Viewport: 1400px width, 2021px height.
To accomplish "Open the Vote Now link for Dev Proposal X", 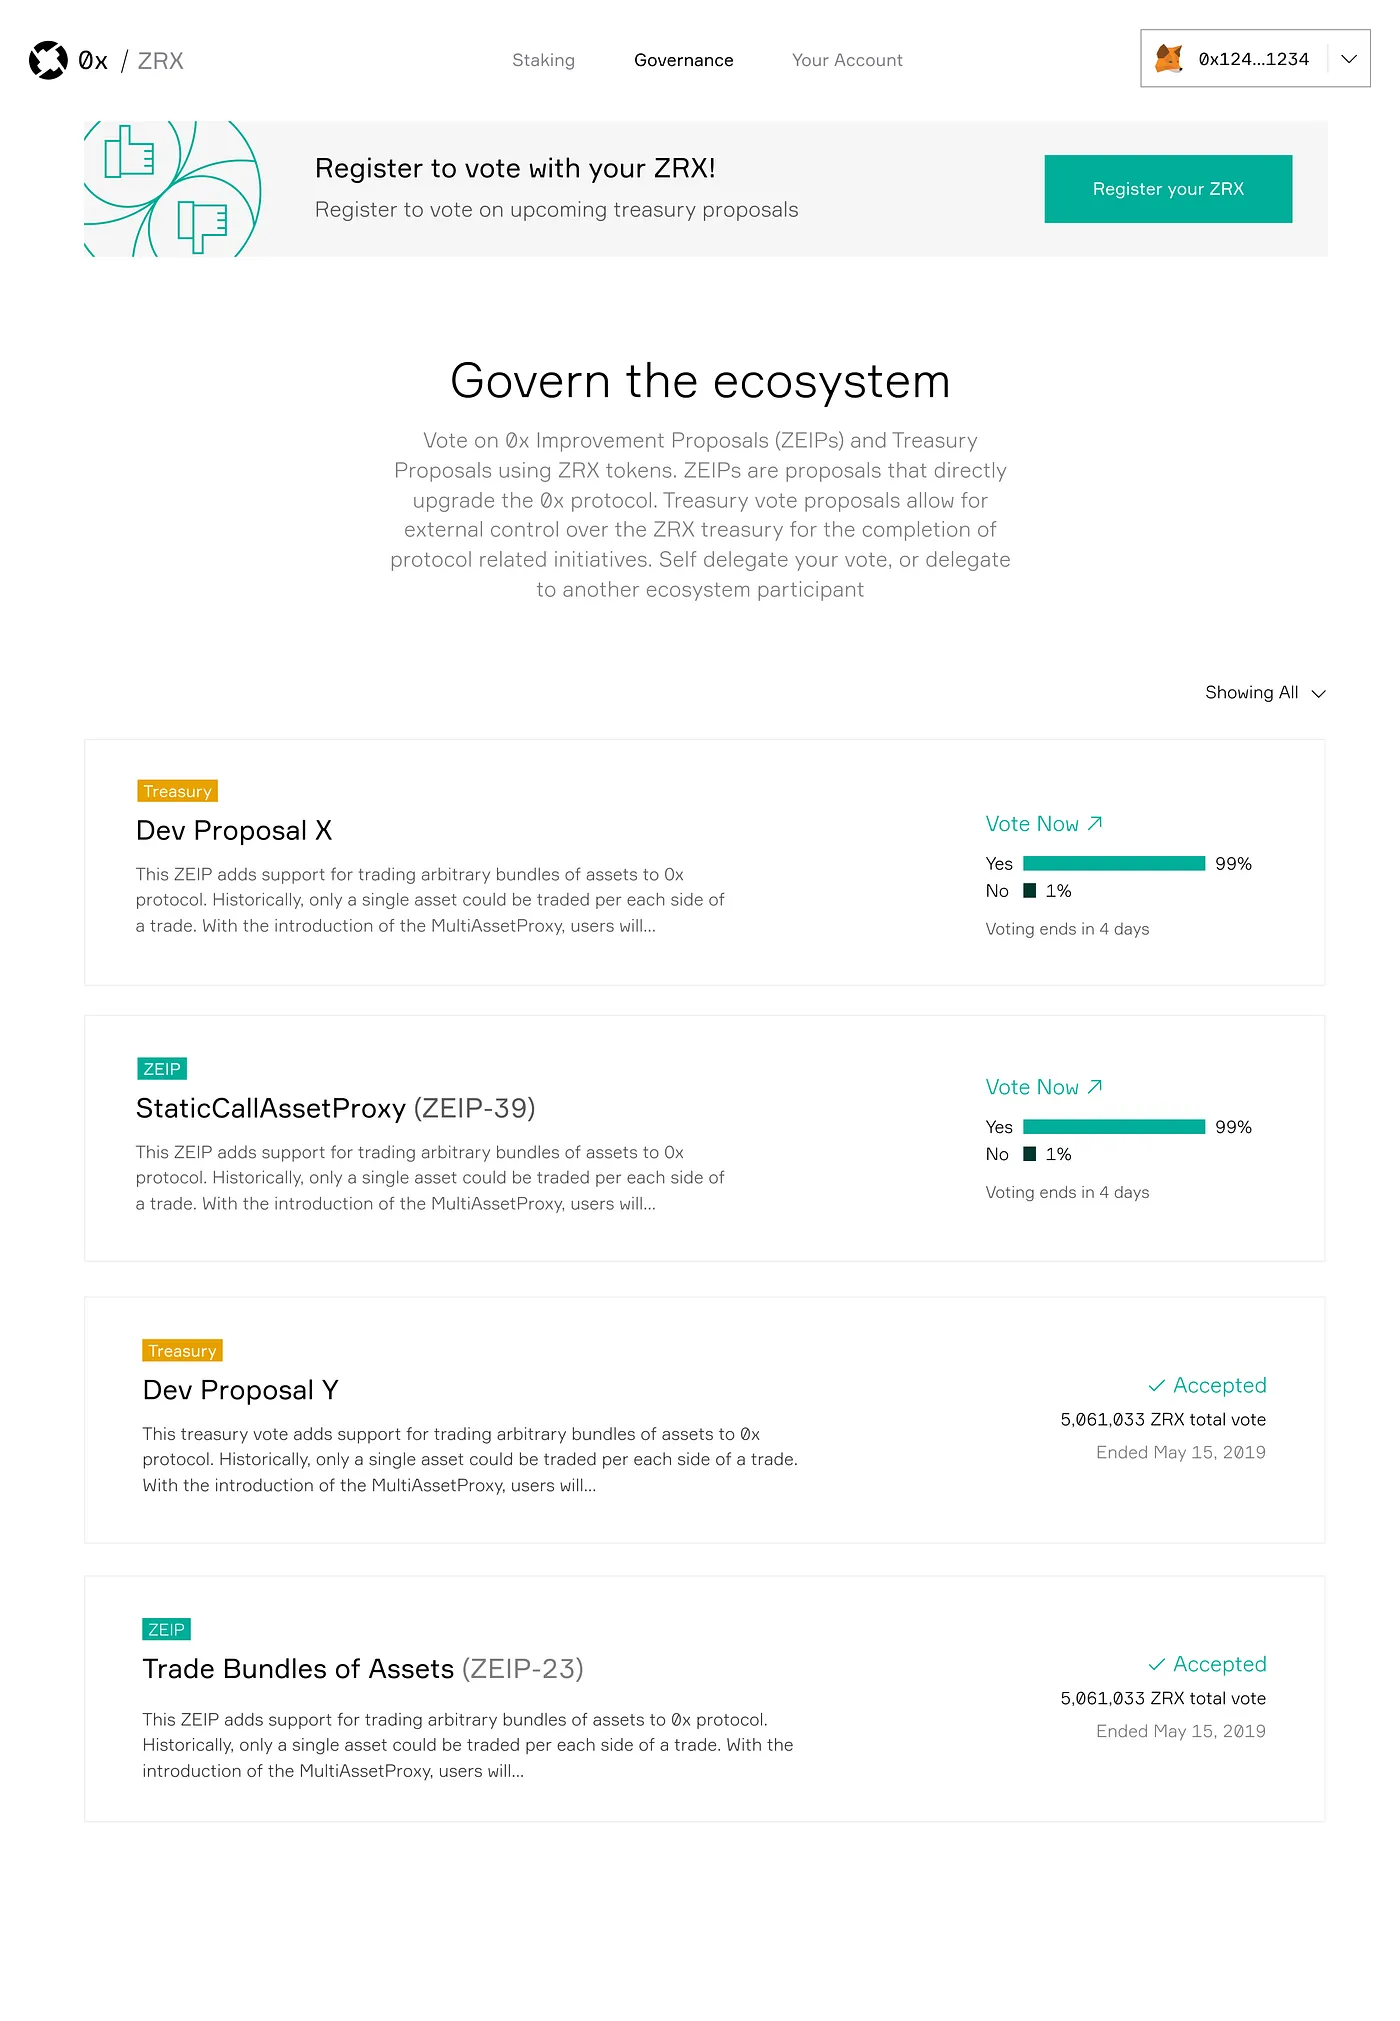I will tap(1043, 824).
